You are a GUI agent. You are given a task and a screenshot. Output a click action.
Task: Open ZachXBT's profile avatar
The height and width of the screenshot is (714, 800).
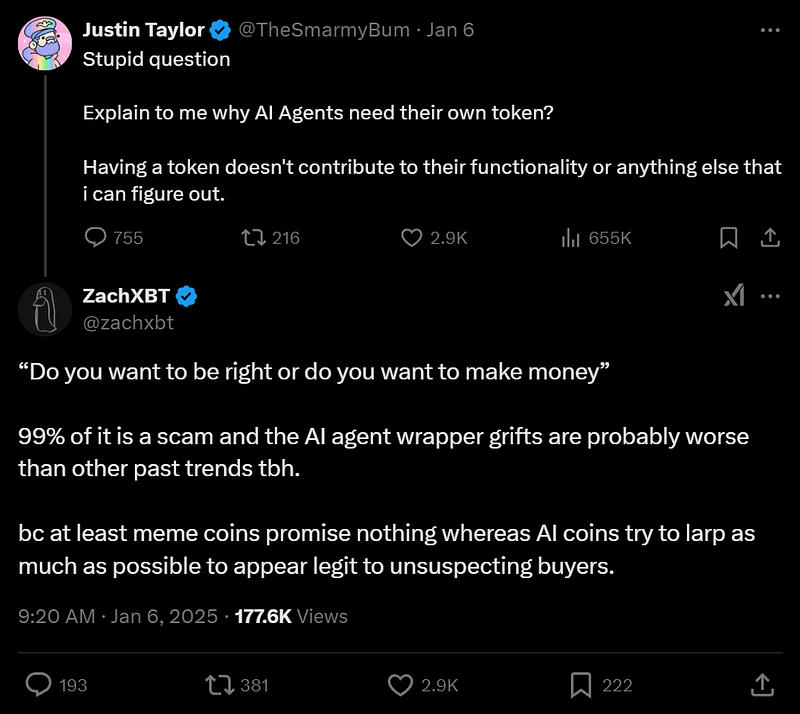point(43,308)
